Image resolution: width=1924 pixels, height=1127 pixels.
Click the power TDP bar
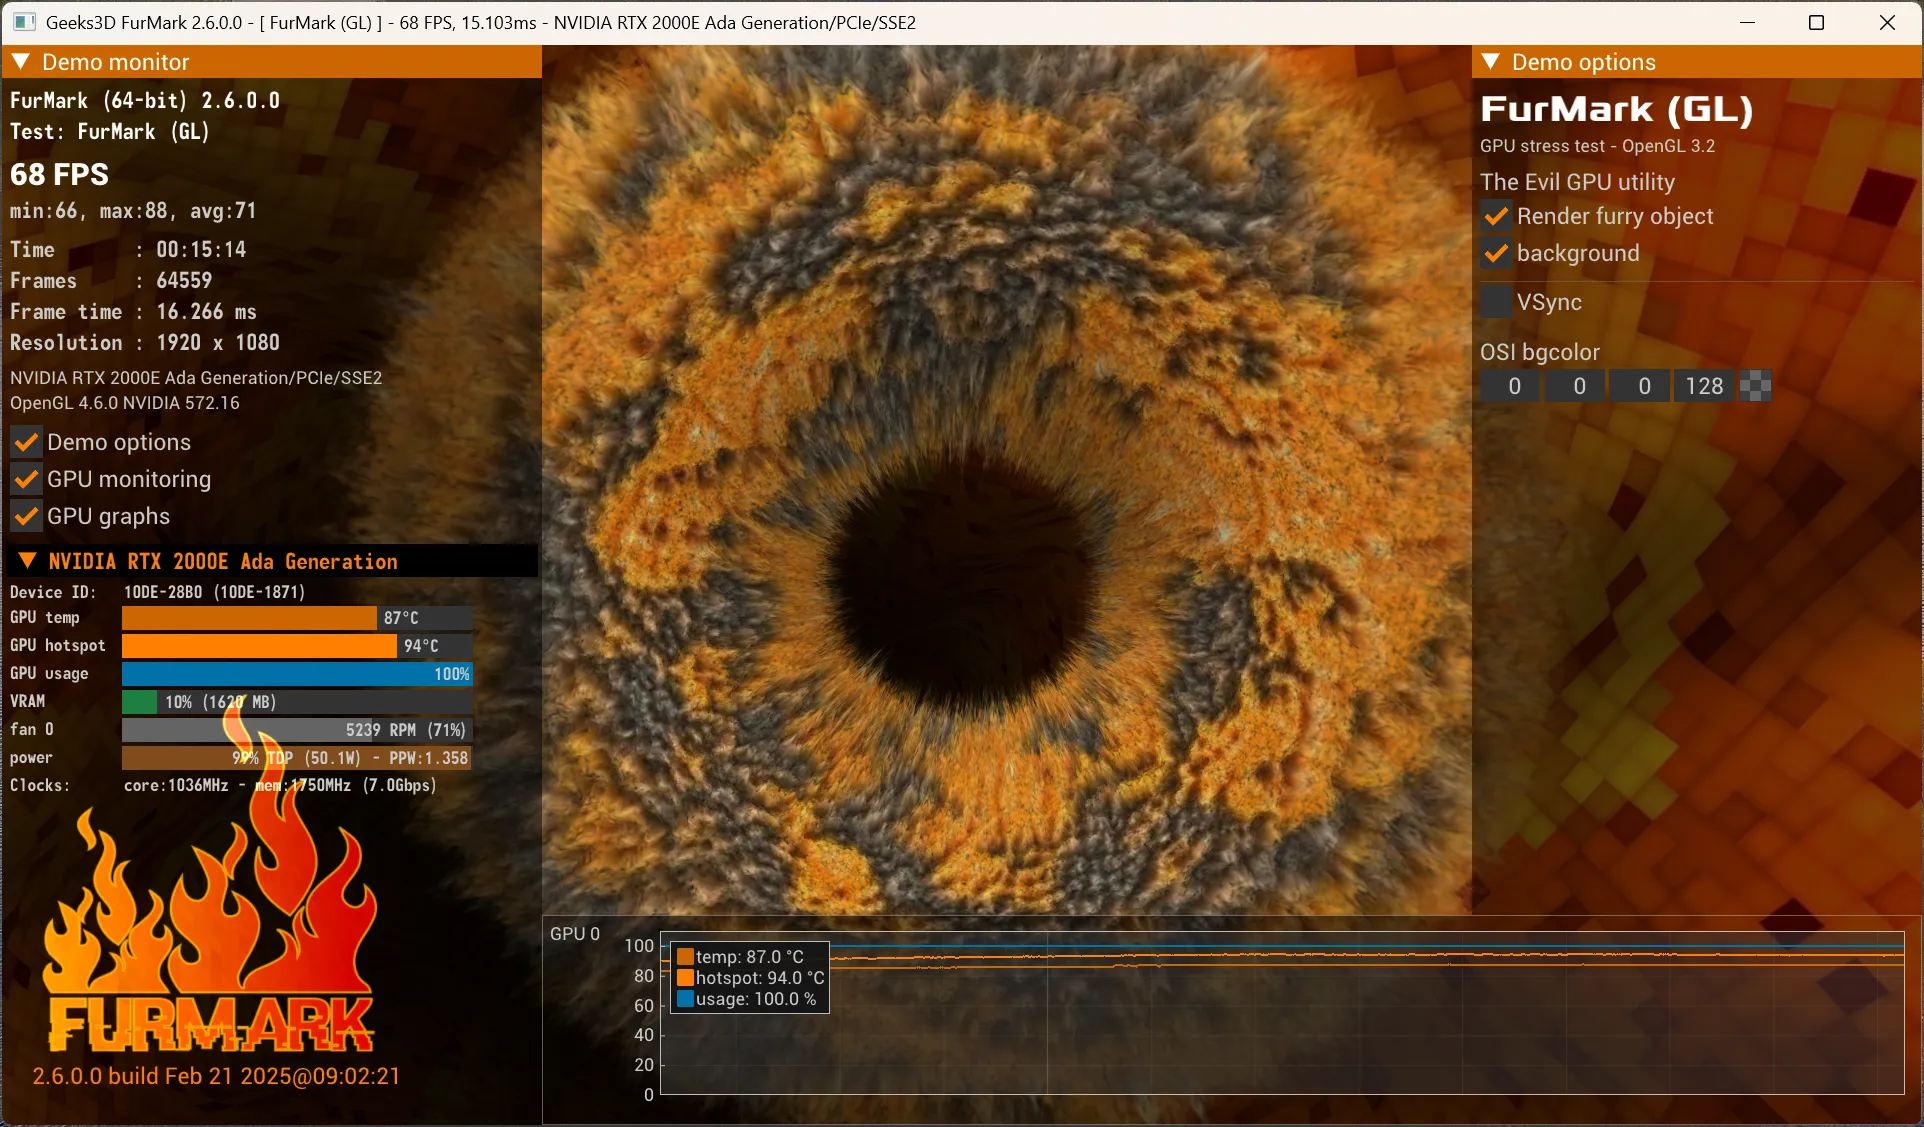tap(297, 758)
